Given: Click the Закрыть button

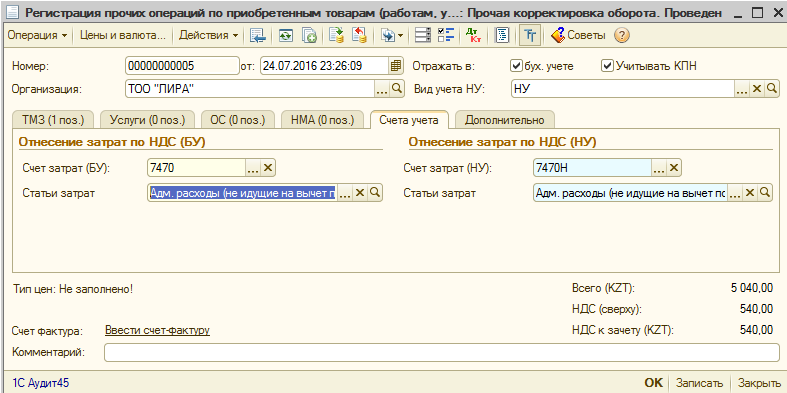Looking at the screenshot, I should (x=758, y=383).
